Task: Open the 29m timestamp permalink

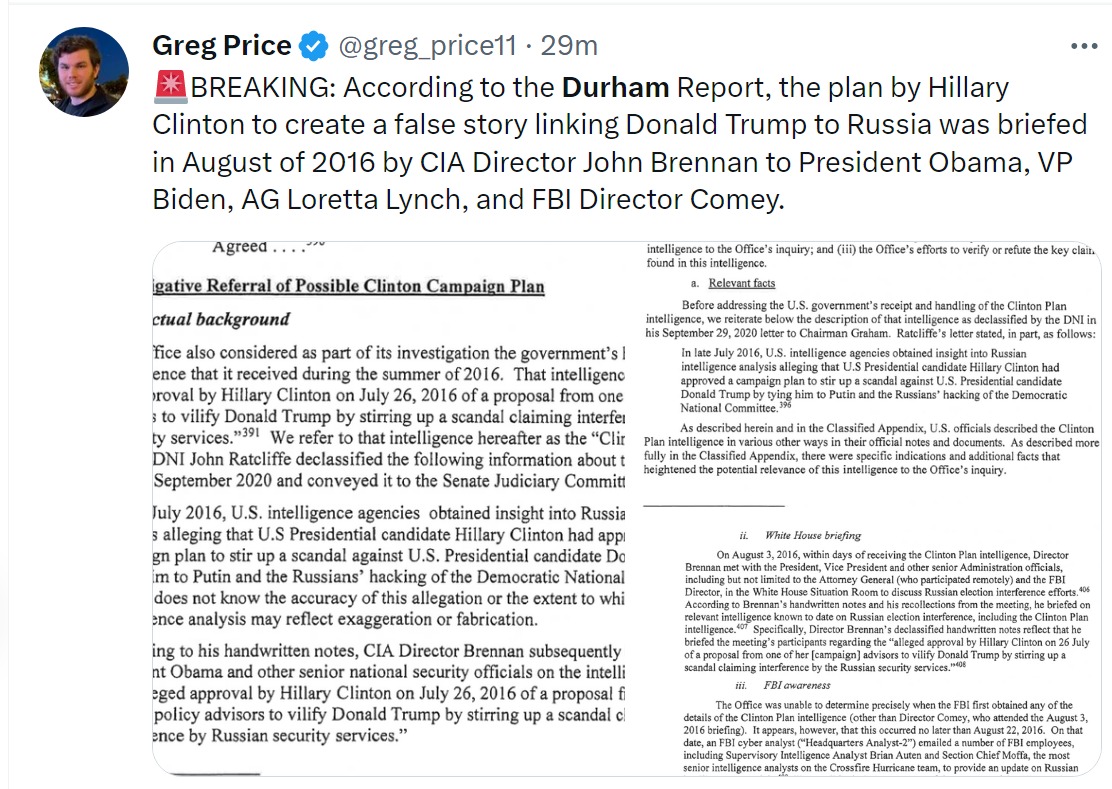Action: point(569,45)
